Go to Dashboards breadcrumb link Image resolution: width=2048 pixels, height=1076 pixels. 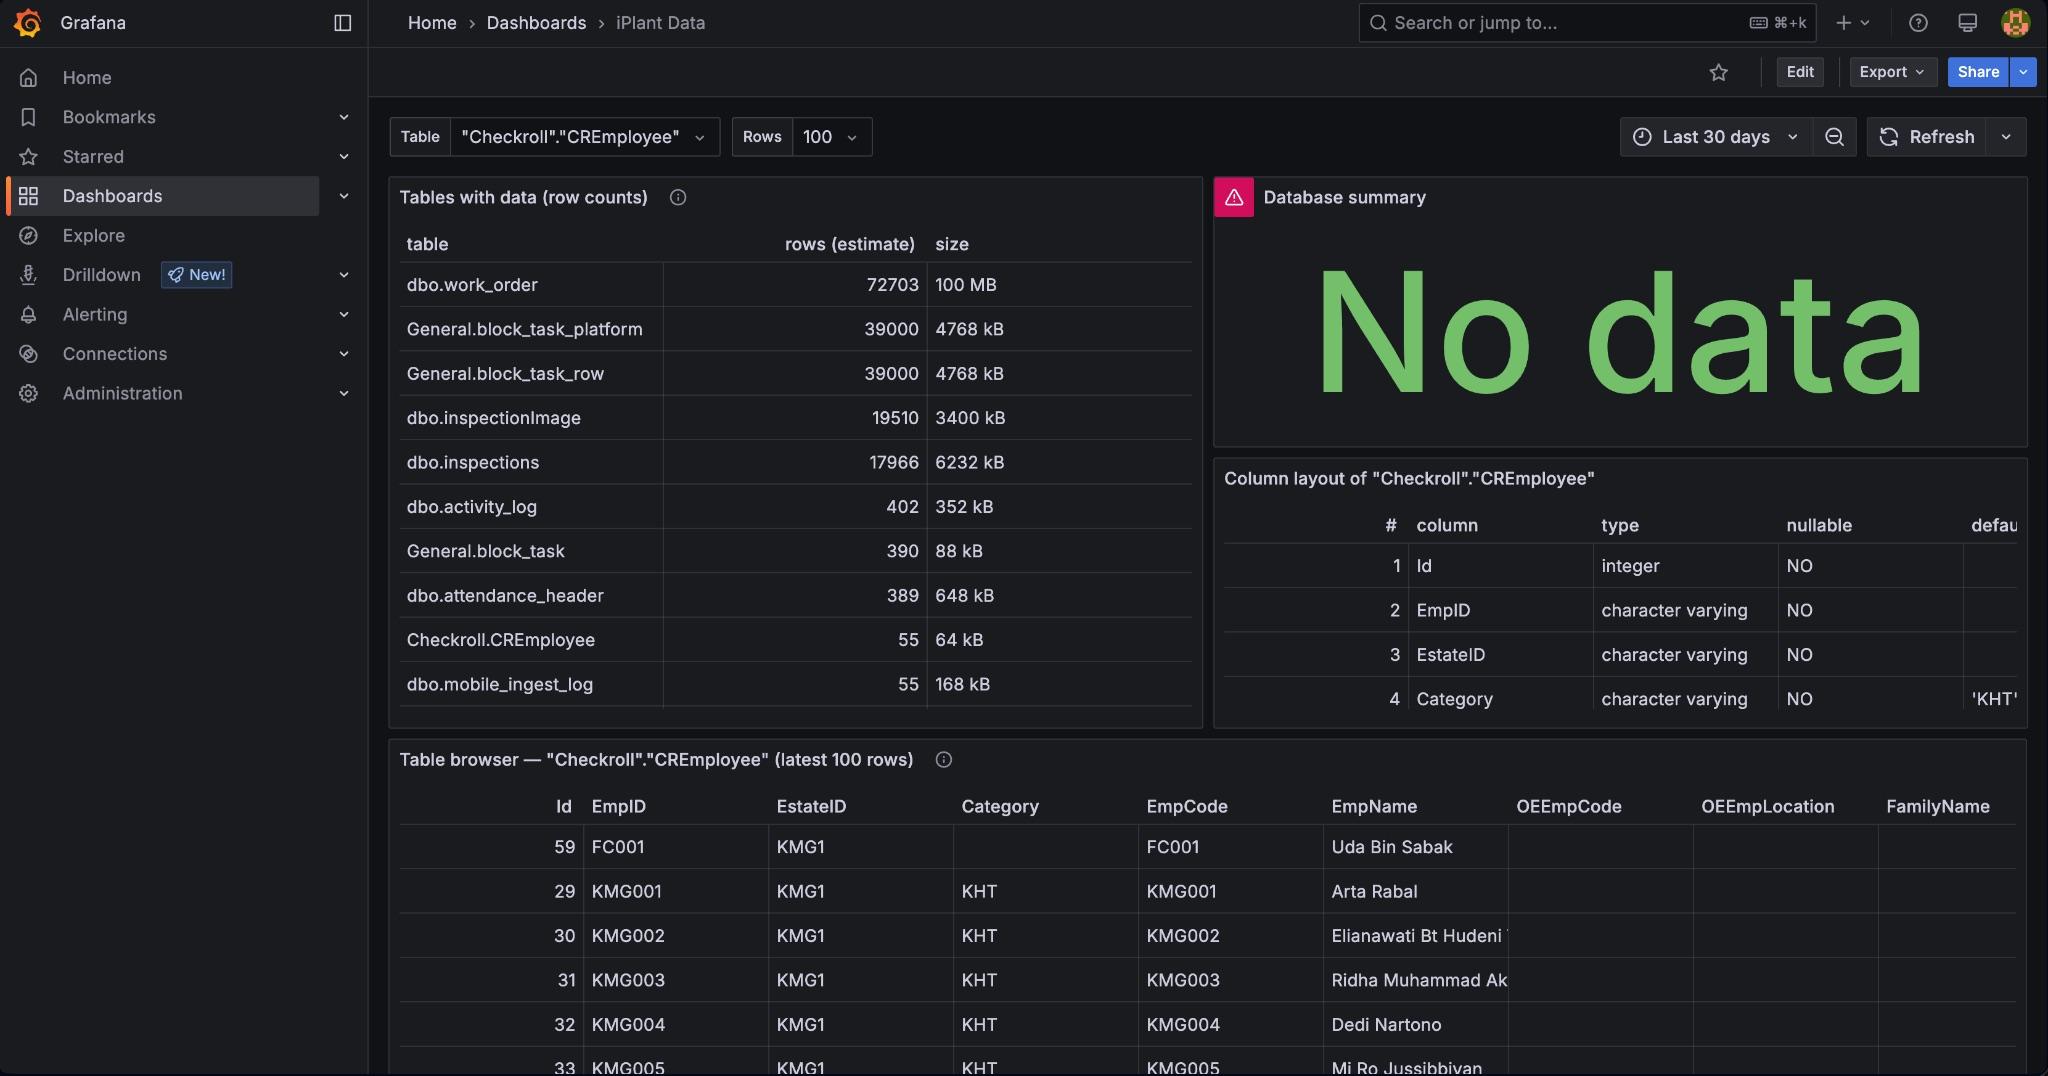[536, 23]
